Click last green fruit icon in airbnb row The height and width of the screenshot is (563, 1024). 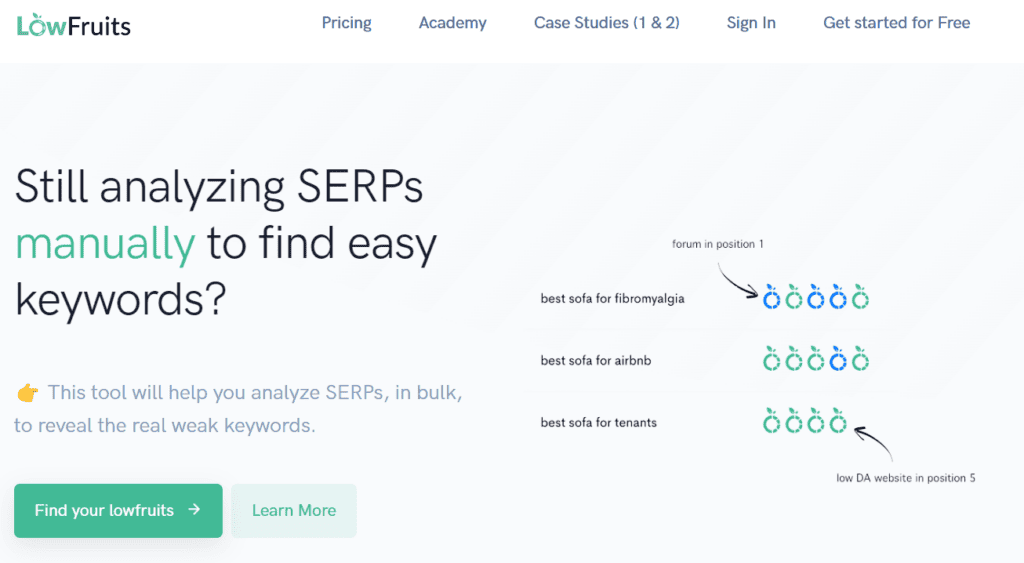[x=860, y=359]
